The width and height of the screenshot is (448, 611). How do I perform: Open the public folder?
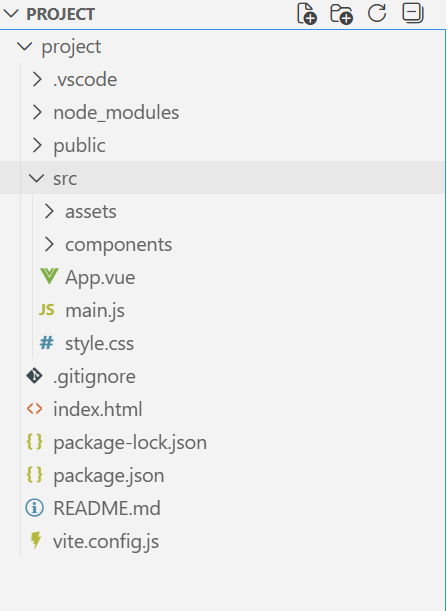[222, 145]
